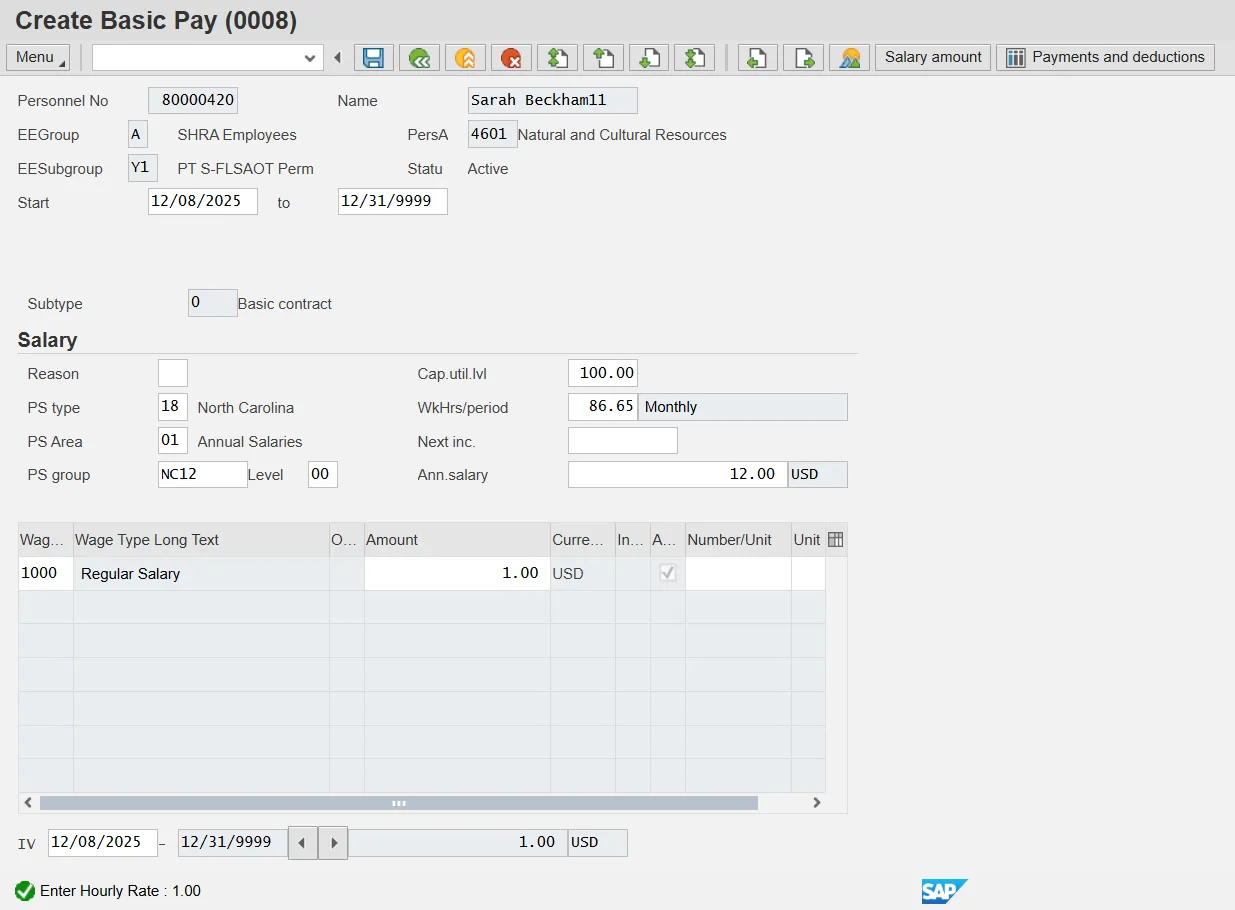The width and height of the screenshot is (1235, 910).
Task: Open the Menu button
Action: (x=38, y=58)
